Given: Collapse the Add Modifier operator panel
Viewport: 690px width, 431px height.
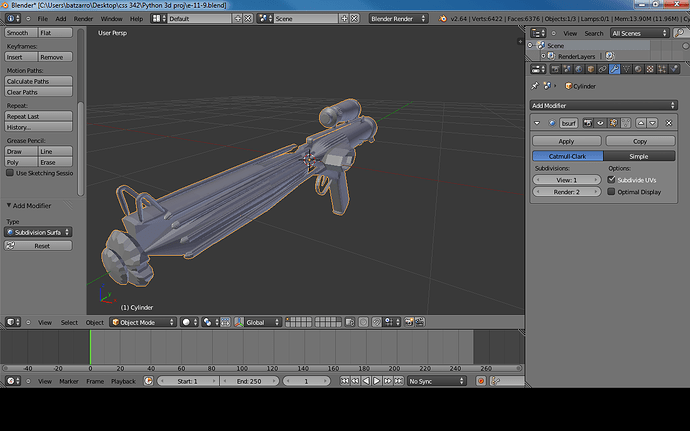Looking at the screenshot, I should pos(9,205).
